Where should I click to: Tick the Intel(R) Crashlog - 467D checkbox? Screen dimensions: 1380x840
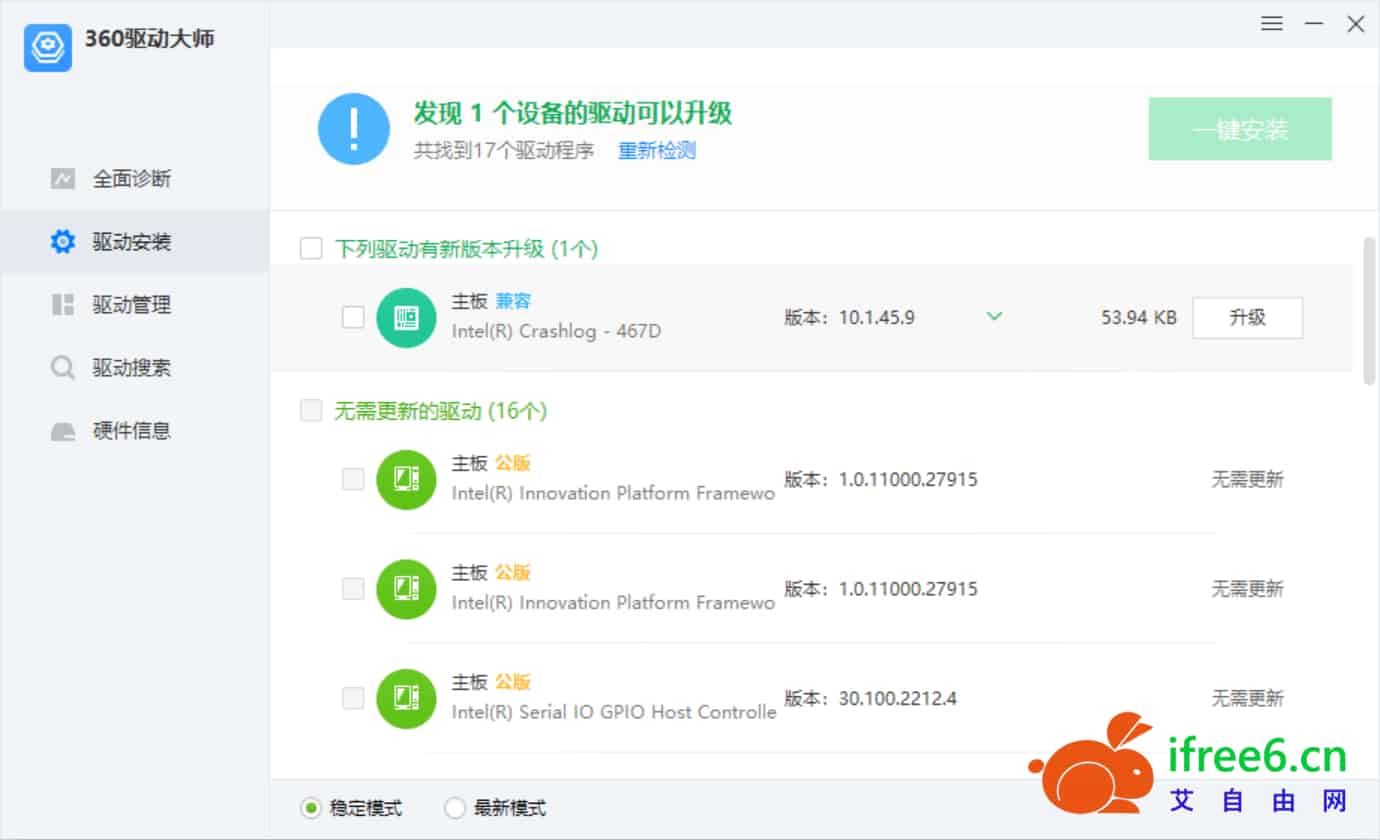pyautogui.click(x=353, y=317)
